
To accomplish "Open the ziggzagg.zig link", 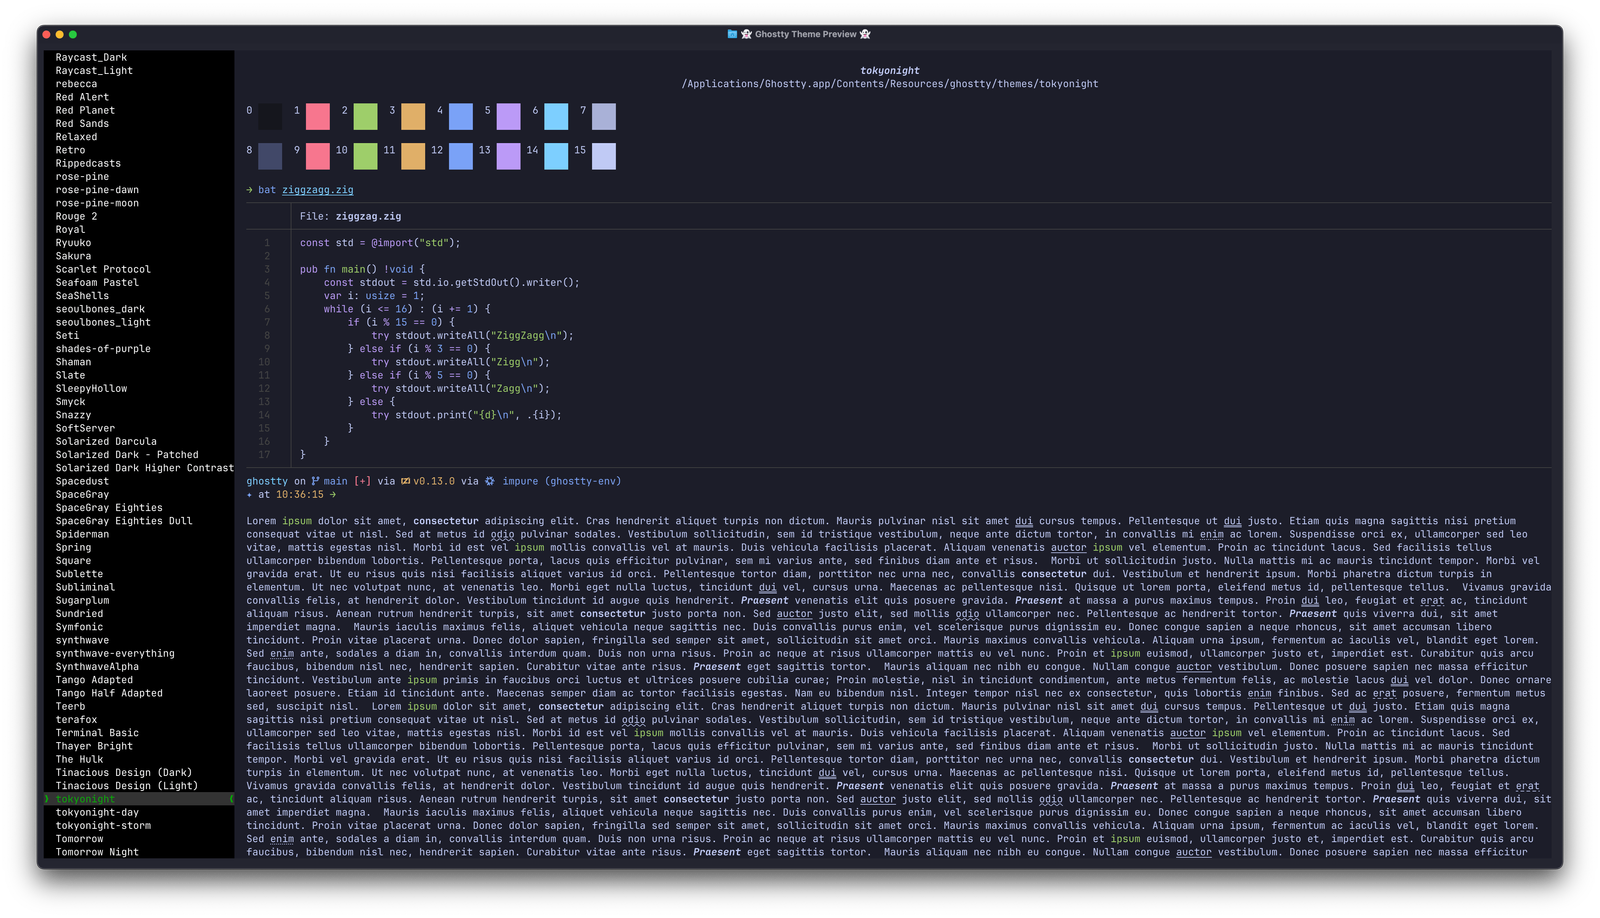I will [316, 189].
